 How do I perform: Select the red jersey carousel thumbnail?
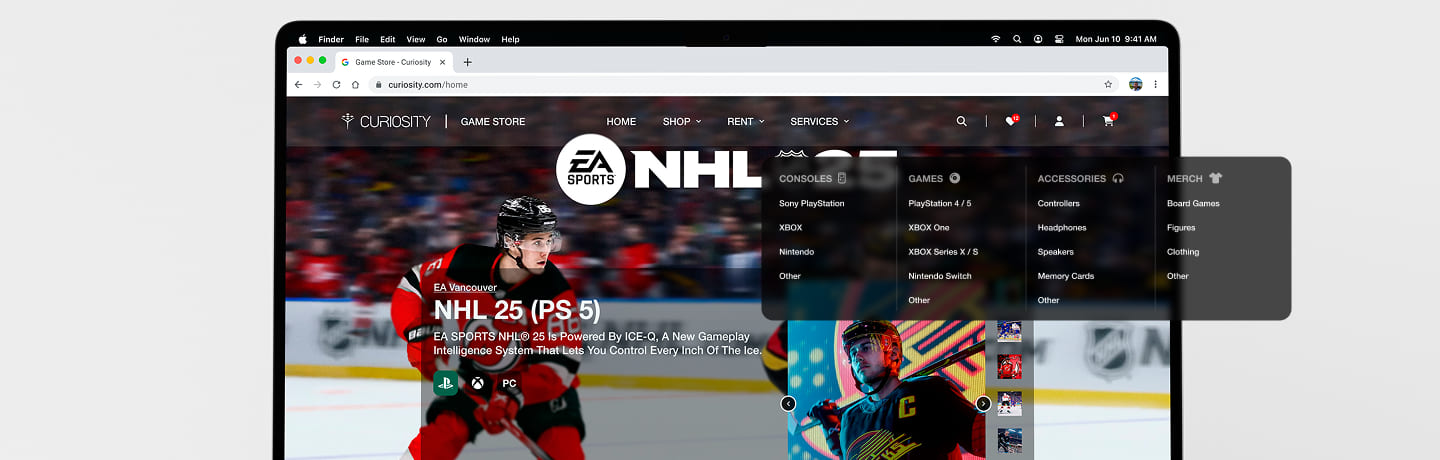[1009, 366]
